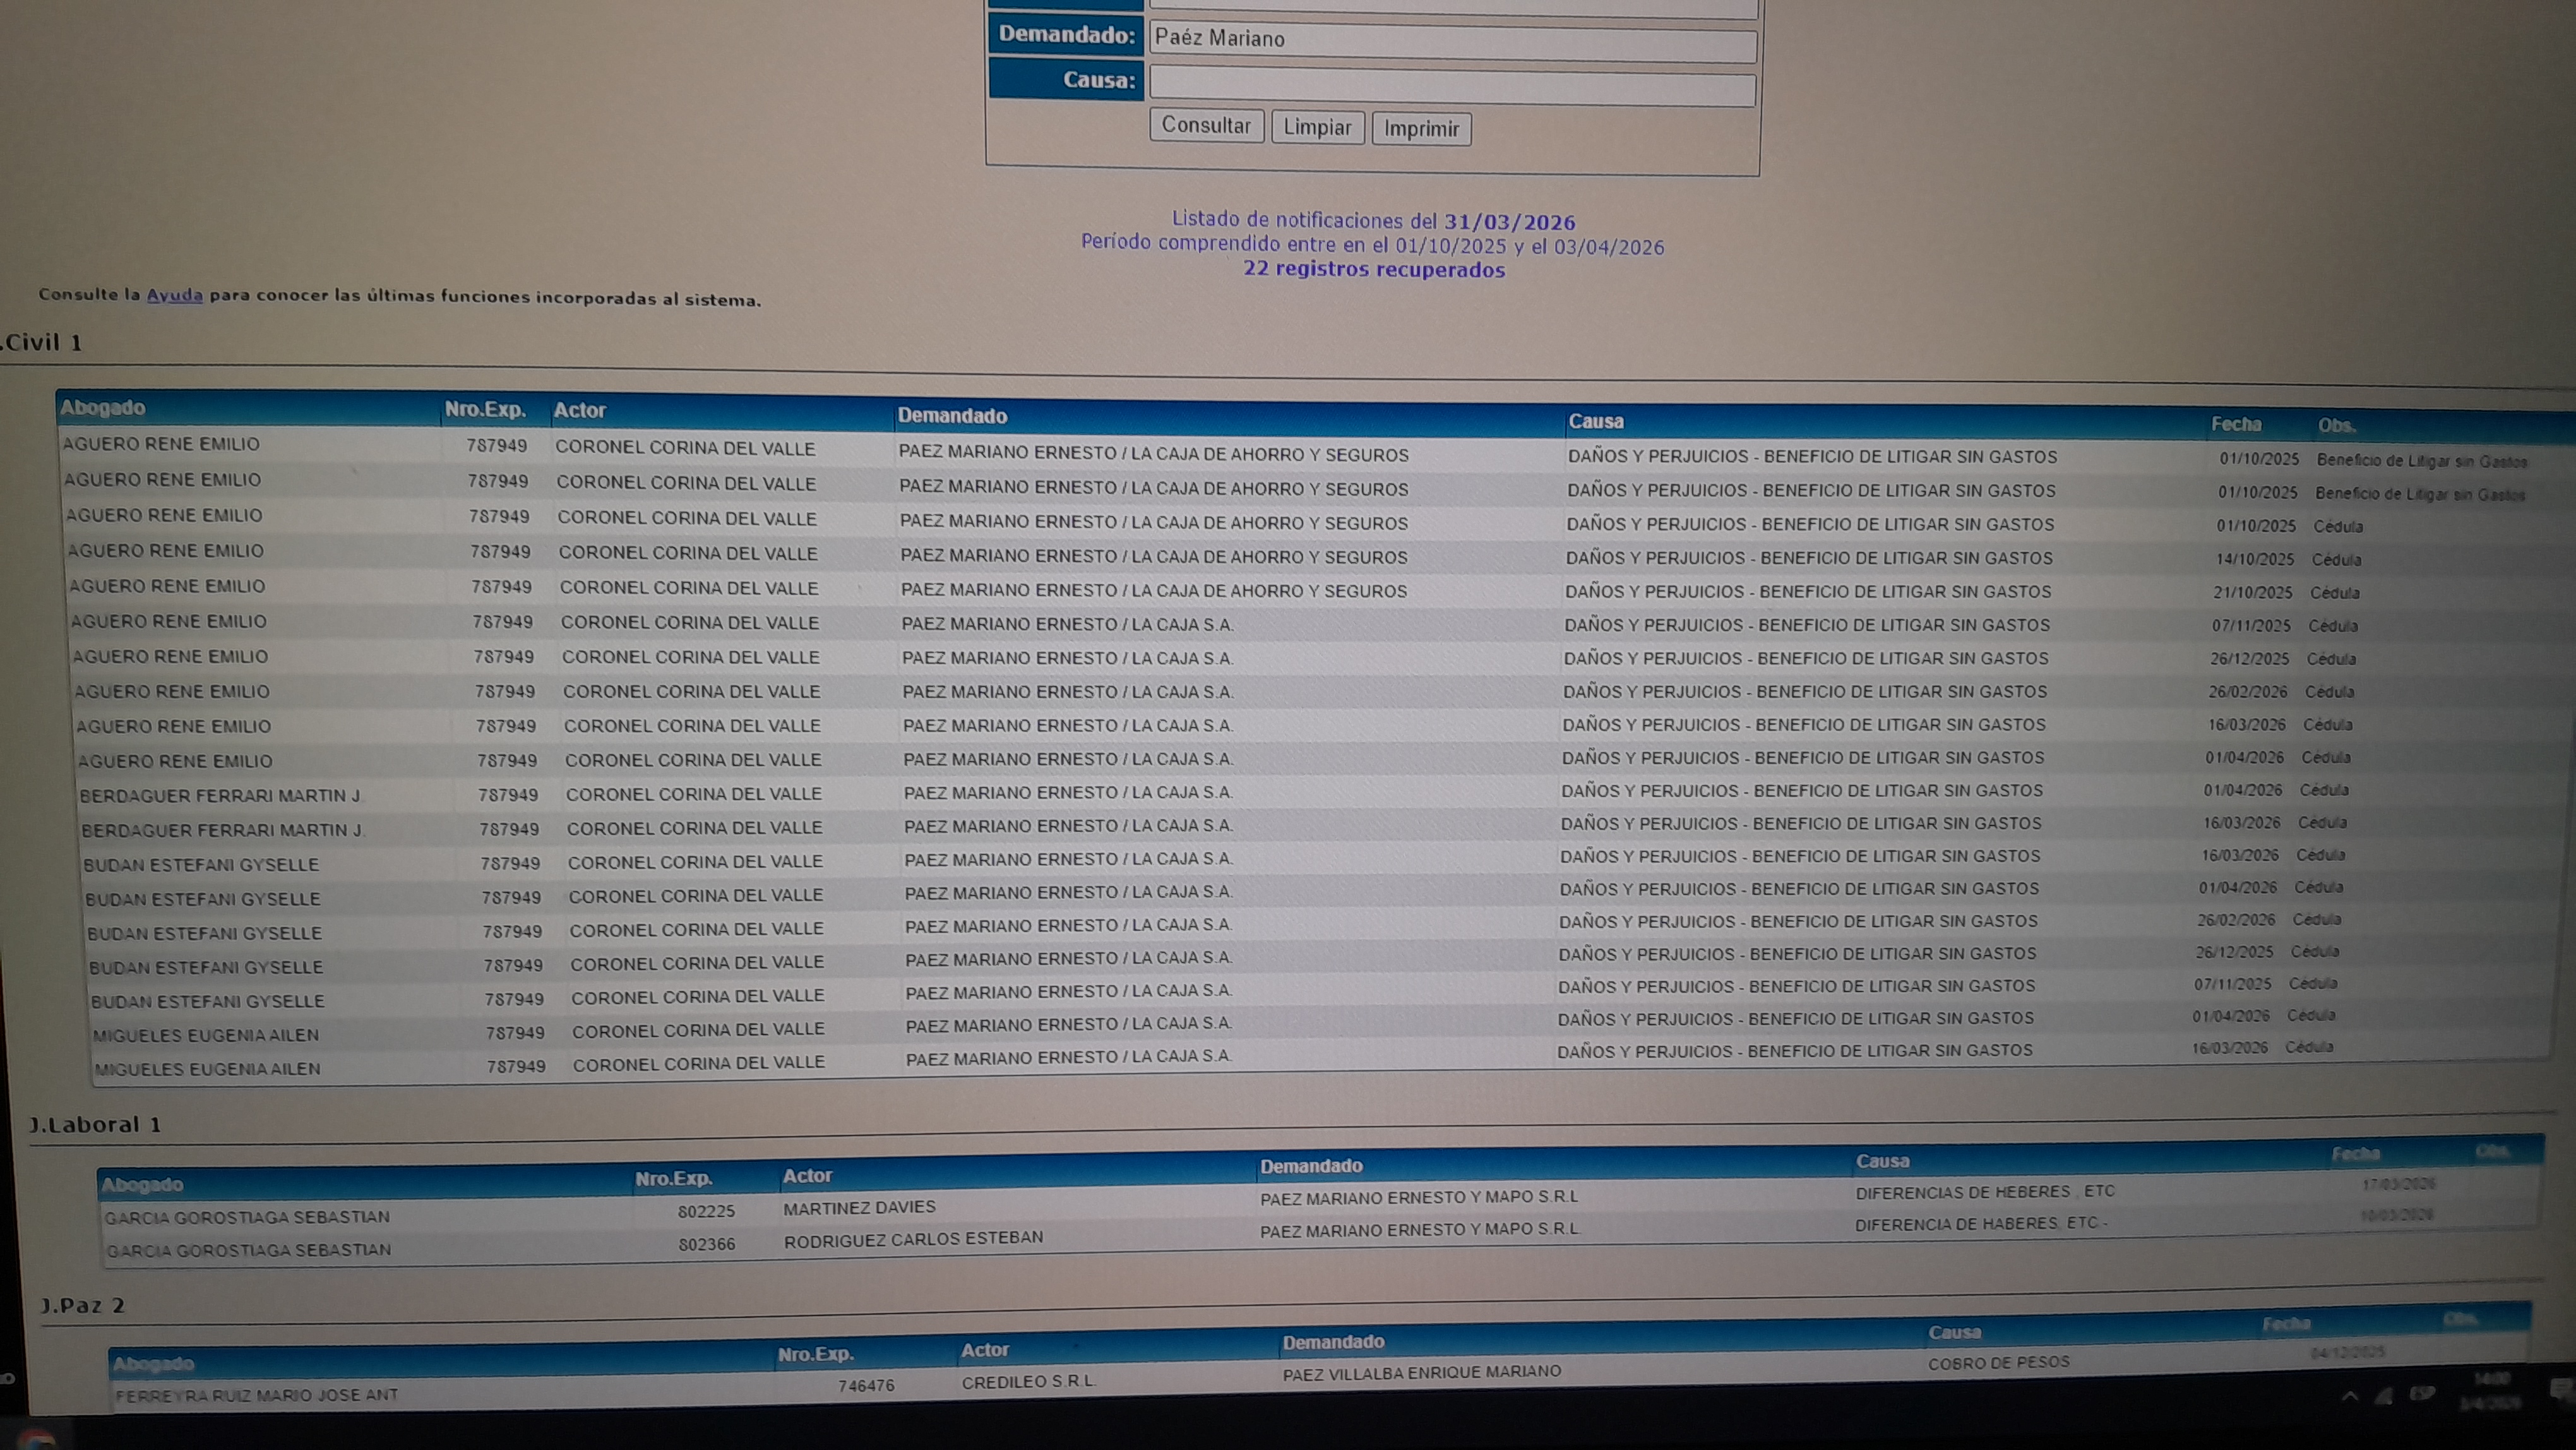Click the Abogado header in Civil 1 table
Image resolution: width=2576 pixels, height=1450 pixels.
pyautogui.click(x=103, y=408)
